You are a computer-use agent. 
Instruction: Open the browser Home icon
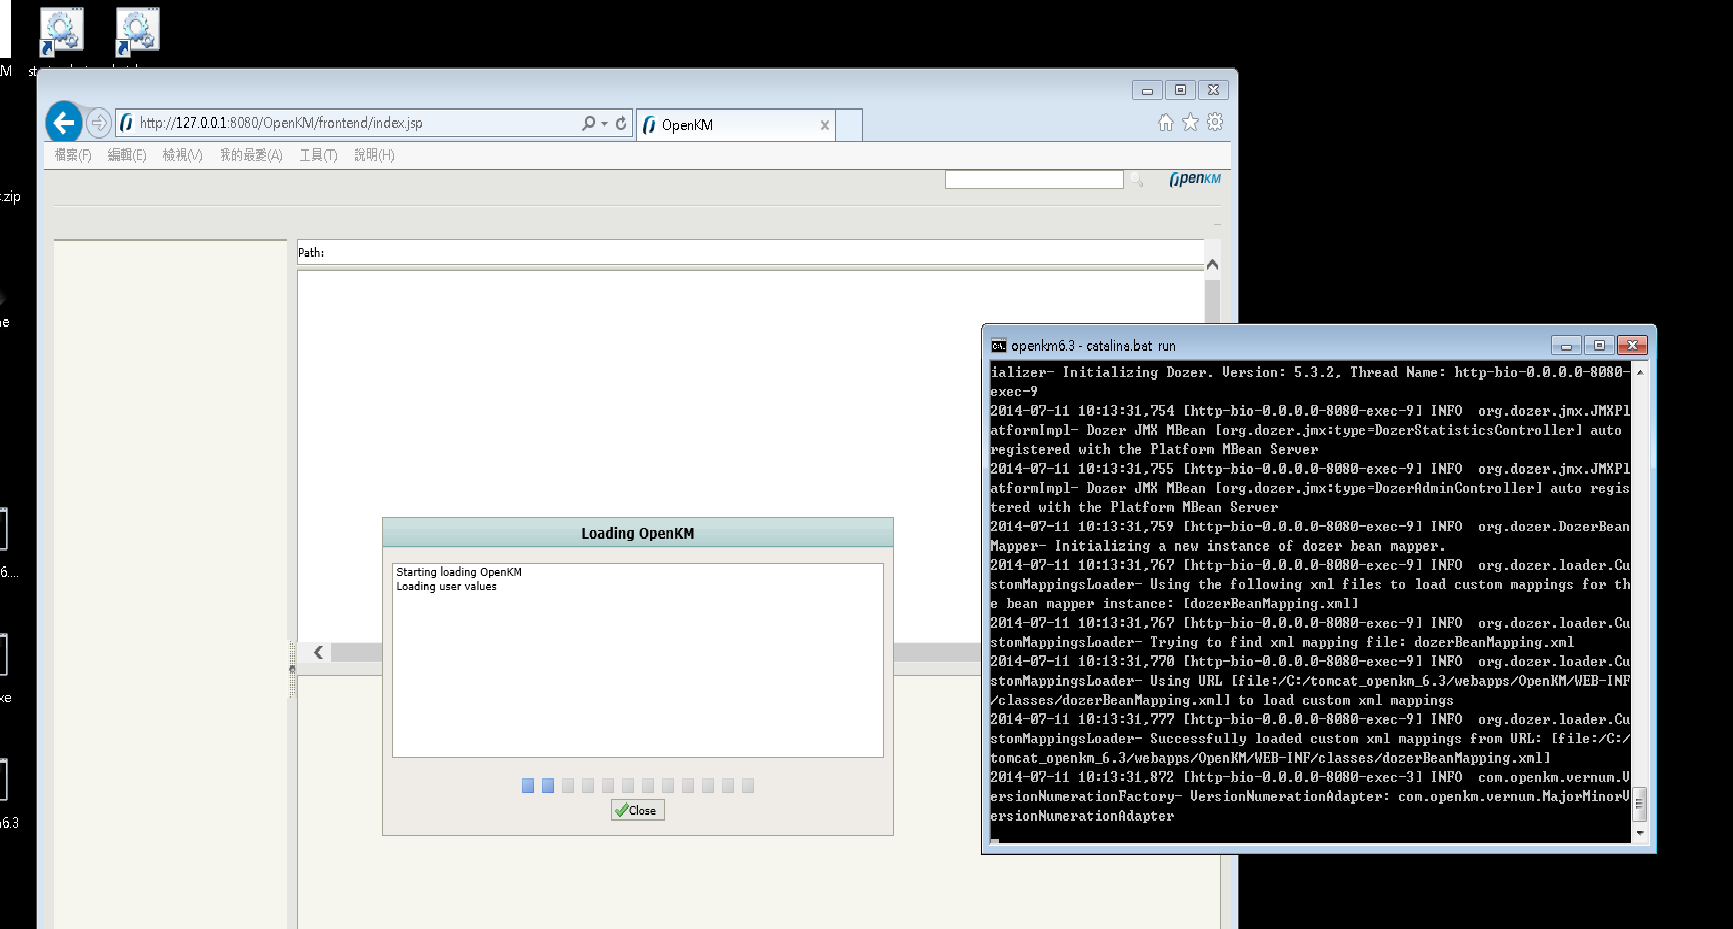[x=1165, y=122]
